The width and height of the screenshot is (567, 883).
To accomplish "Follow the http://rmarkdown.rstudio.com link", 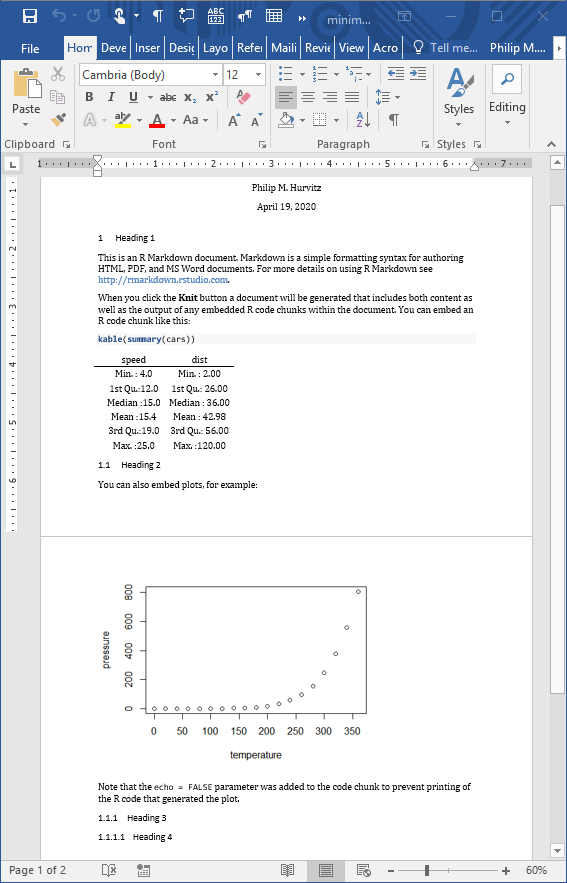I will click(x=163, y=280).
